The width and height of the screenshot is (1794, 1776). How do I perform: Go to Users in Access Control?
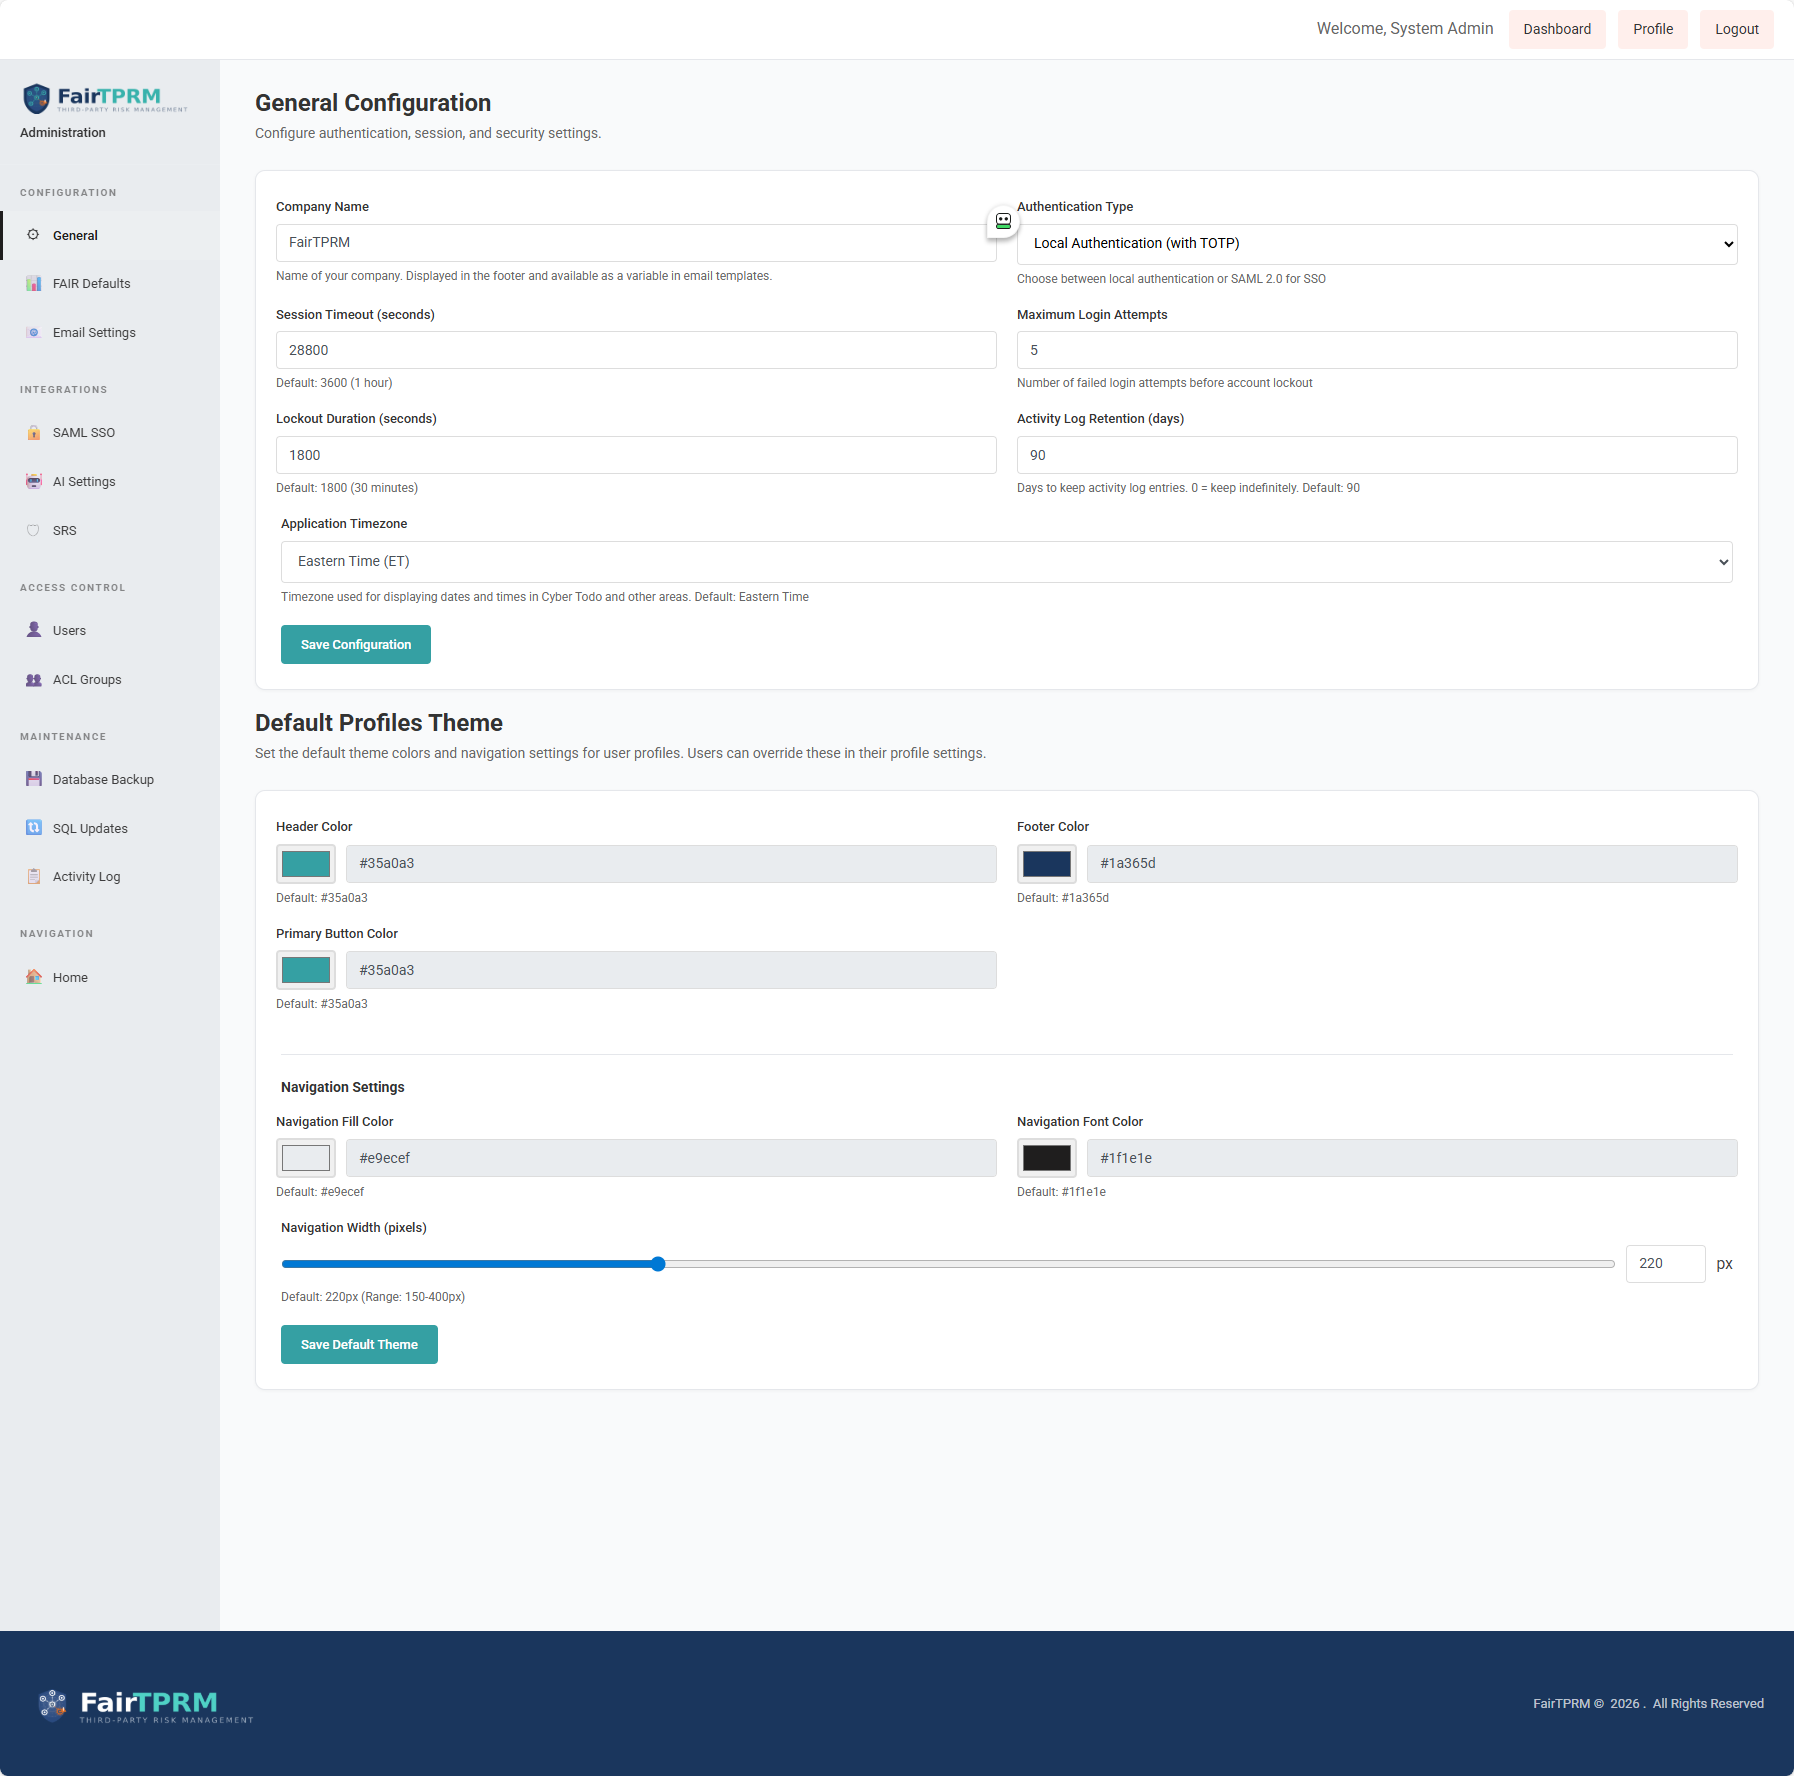tap(69, 631)
